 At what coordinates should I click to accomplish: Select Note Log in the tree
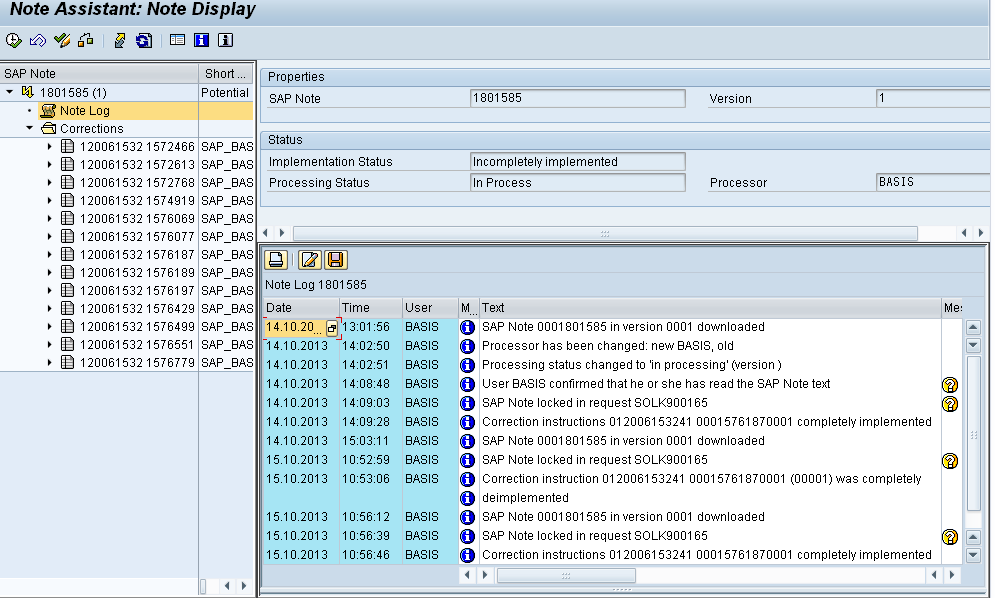[85, 111]
